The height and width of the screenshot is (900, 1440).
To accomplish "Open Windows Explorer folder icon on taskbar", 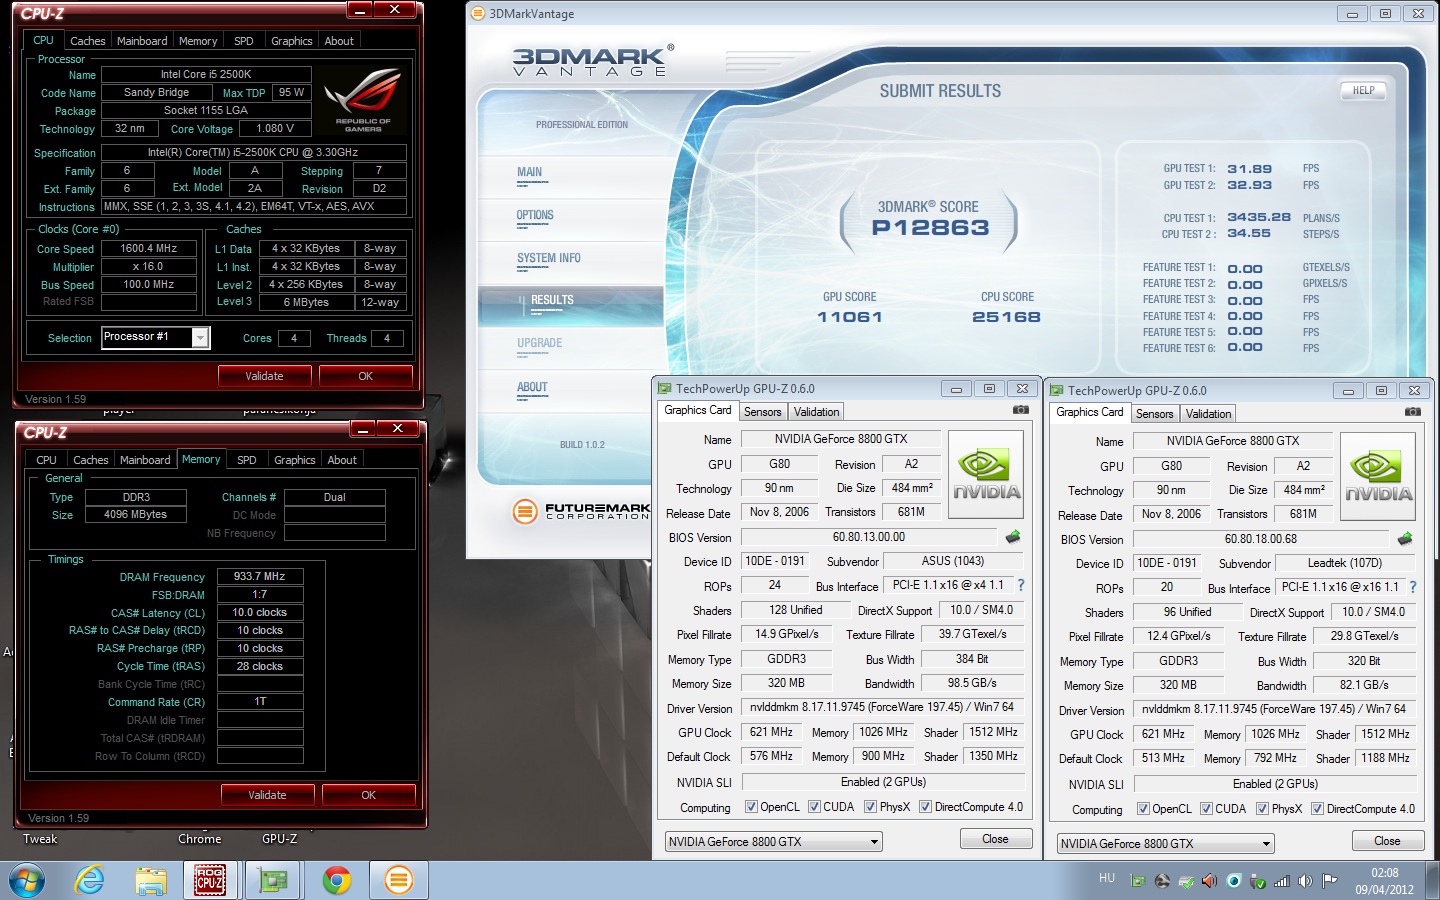I will tap(151, 880).
